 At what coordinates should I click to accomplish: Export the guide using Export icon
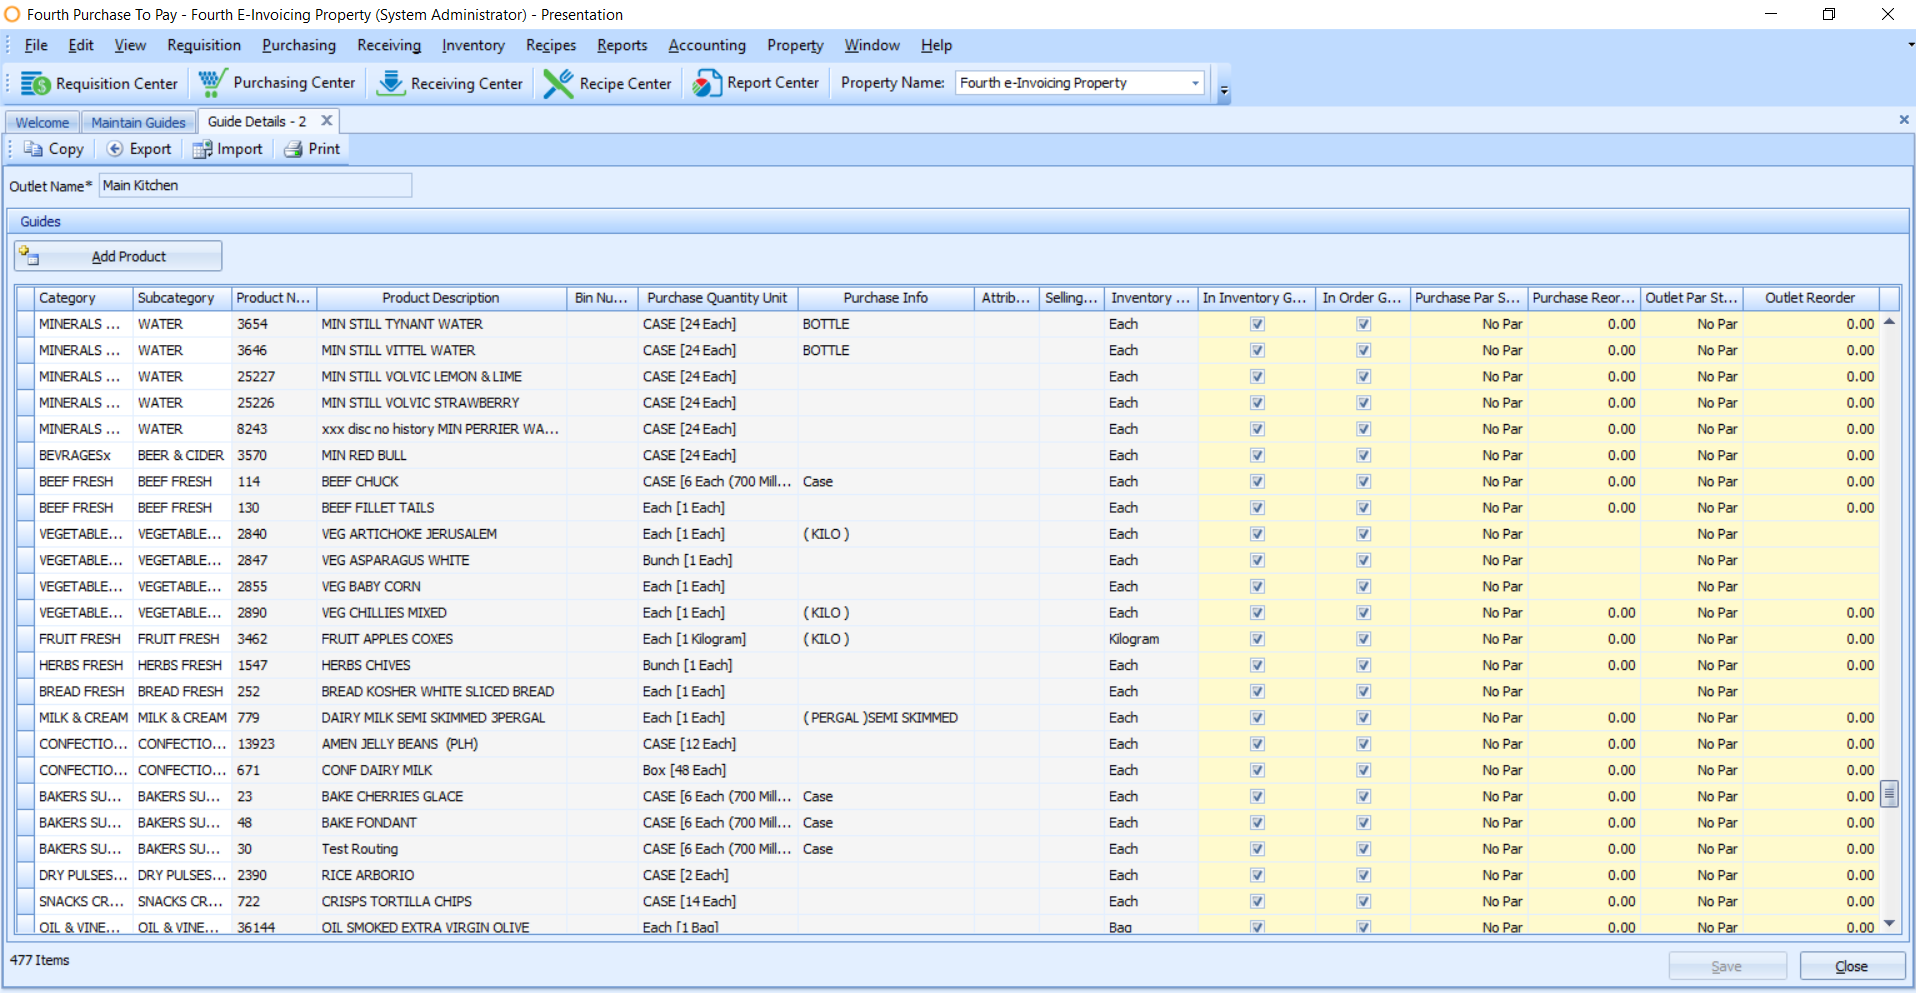point(115,149)
